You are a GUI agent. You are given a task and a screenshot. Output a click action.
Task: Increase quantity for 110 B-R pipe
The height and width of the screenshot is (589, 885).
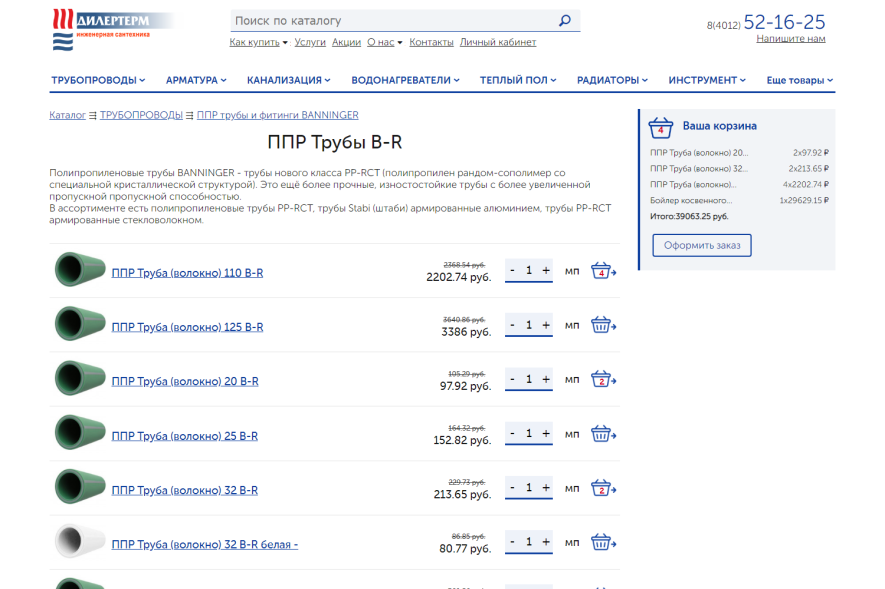(546, 270)
